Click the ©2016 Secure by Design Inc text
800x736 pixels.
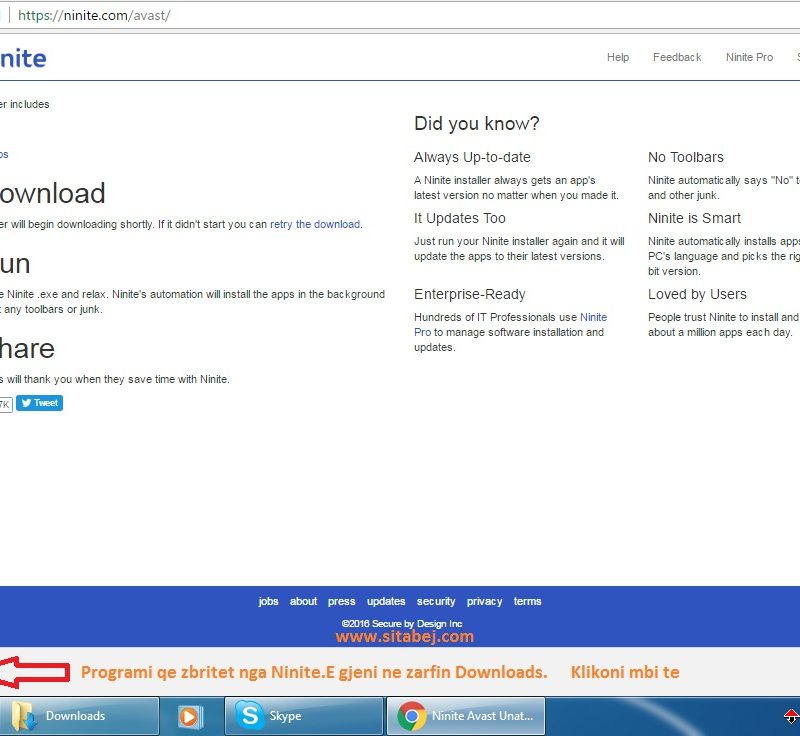tap(402, 624)
